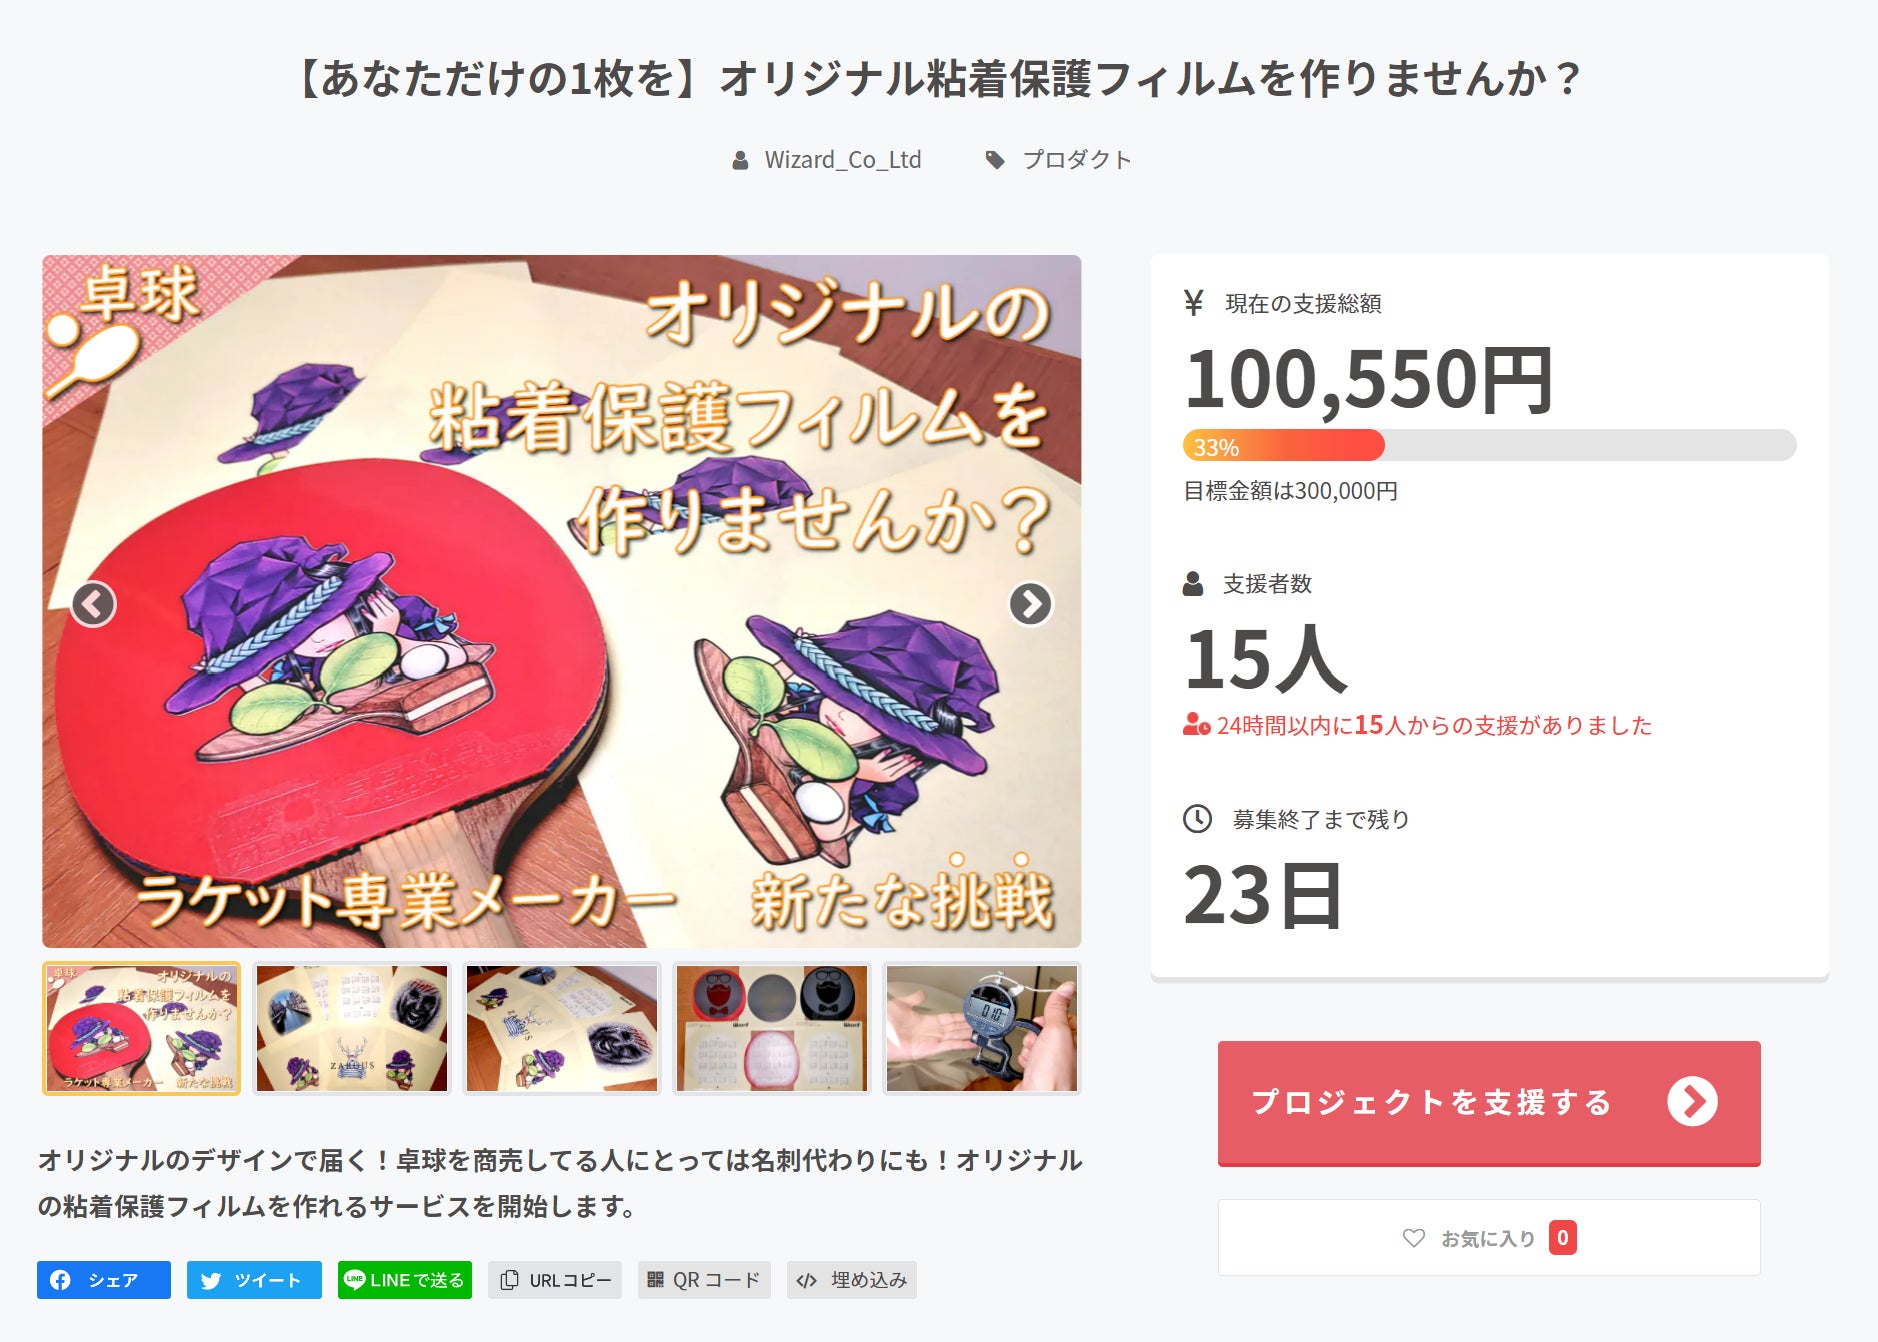Viewport: 1878px width, 1342px height.
Task: Select third thumbnail of sheets on table
Action: click(562, 1029)
